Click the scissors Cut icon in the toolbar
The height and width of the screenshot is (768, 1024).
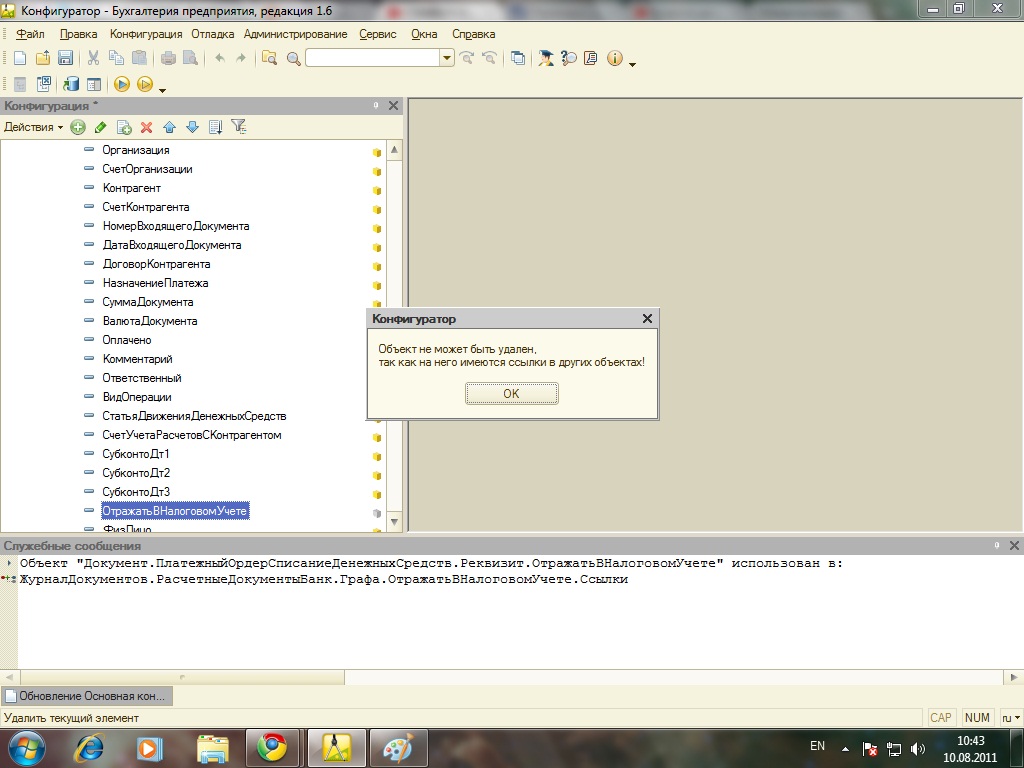coord(93,58)
